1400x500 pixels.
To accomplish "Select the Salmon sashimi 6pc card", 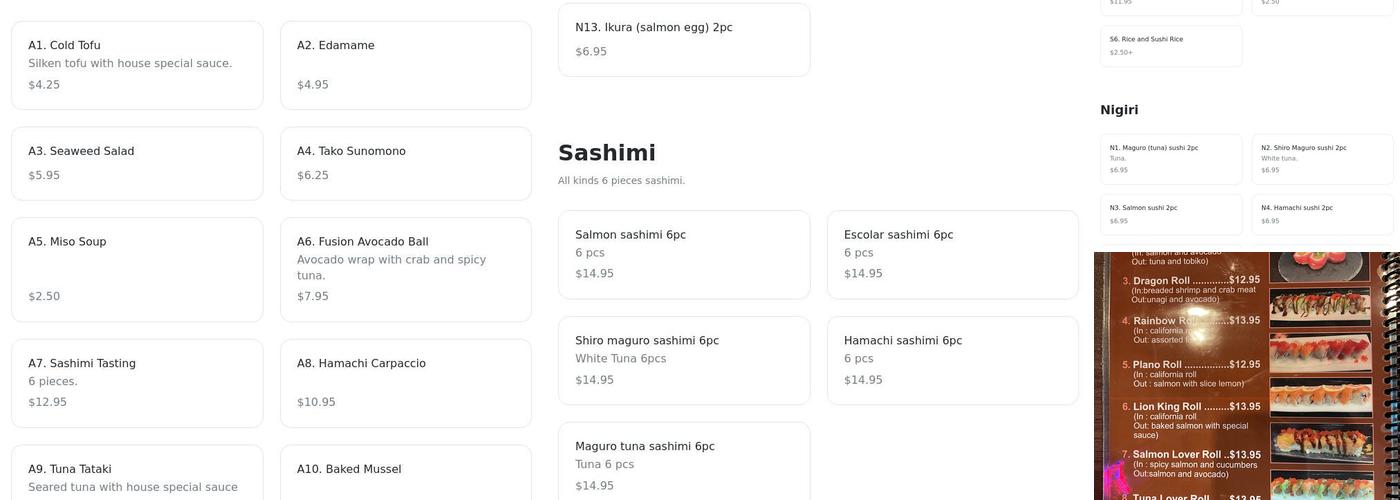I will pos(684,254).
